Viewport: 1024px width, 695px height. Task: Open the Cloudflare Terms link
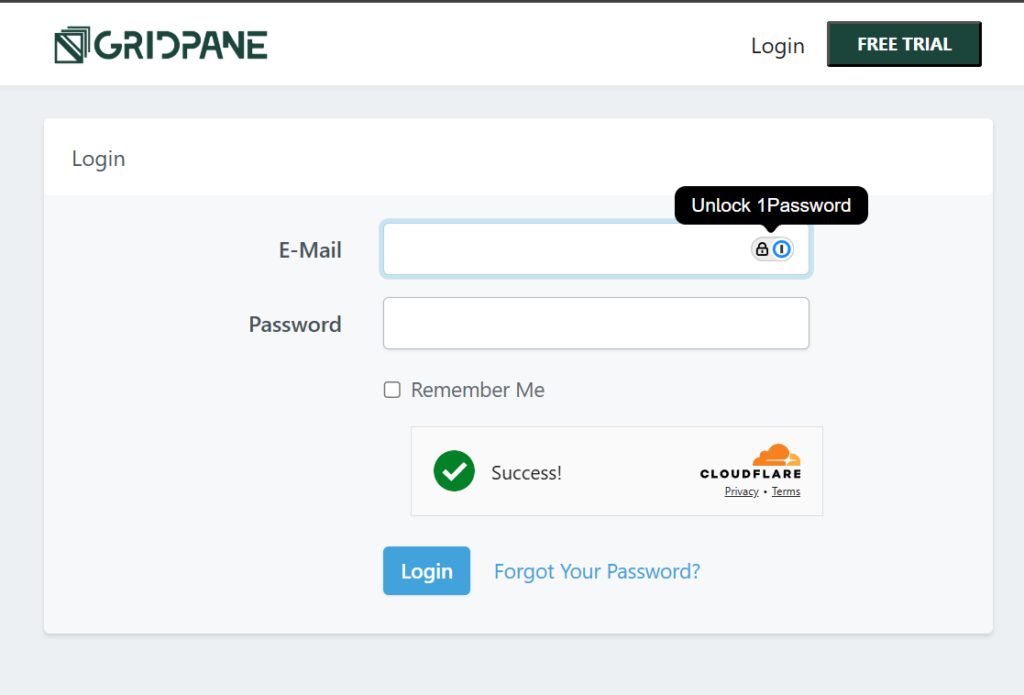786,491
